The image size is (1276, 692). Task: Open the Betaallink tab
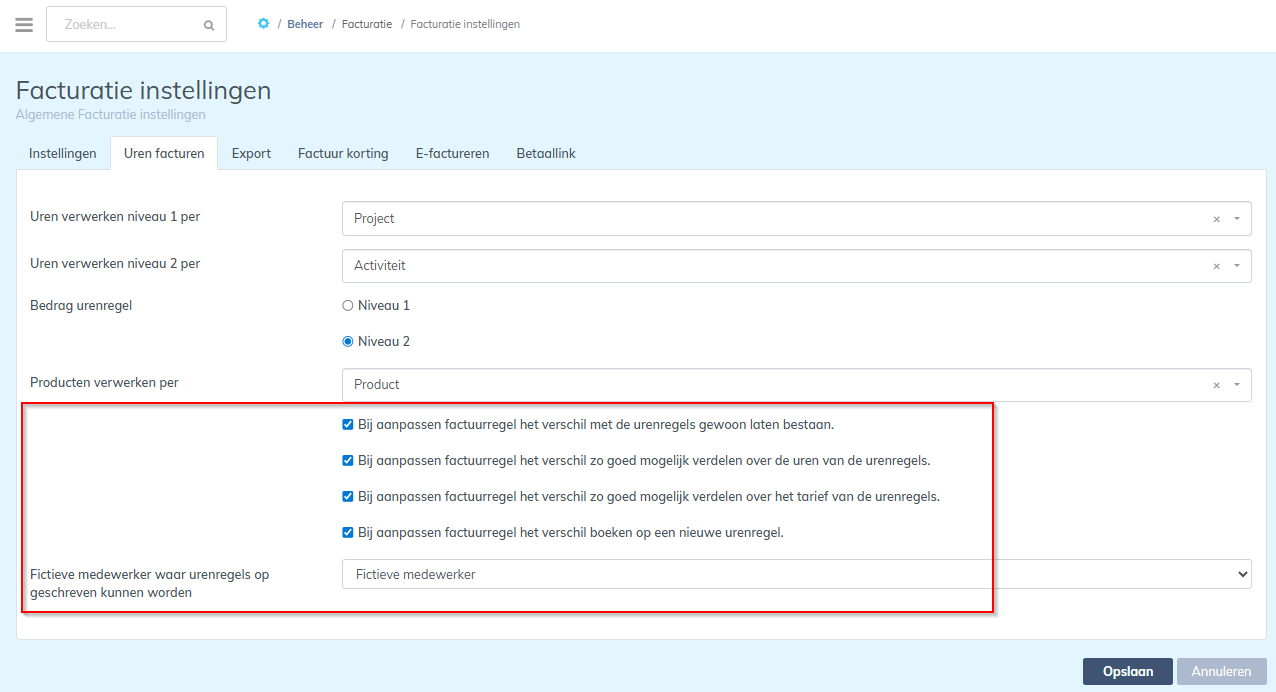(x=545, y=153)
